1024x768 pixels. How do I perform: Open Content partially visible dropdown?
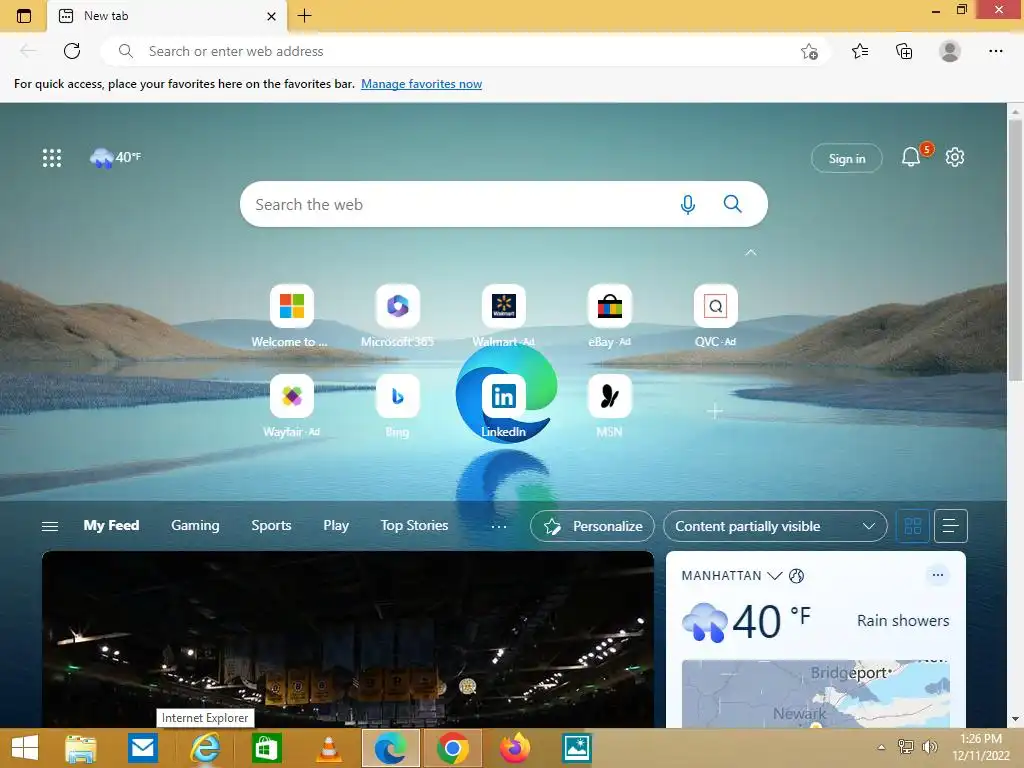point(775,526)
